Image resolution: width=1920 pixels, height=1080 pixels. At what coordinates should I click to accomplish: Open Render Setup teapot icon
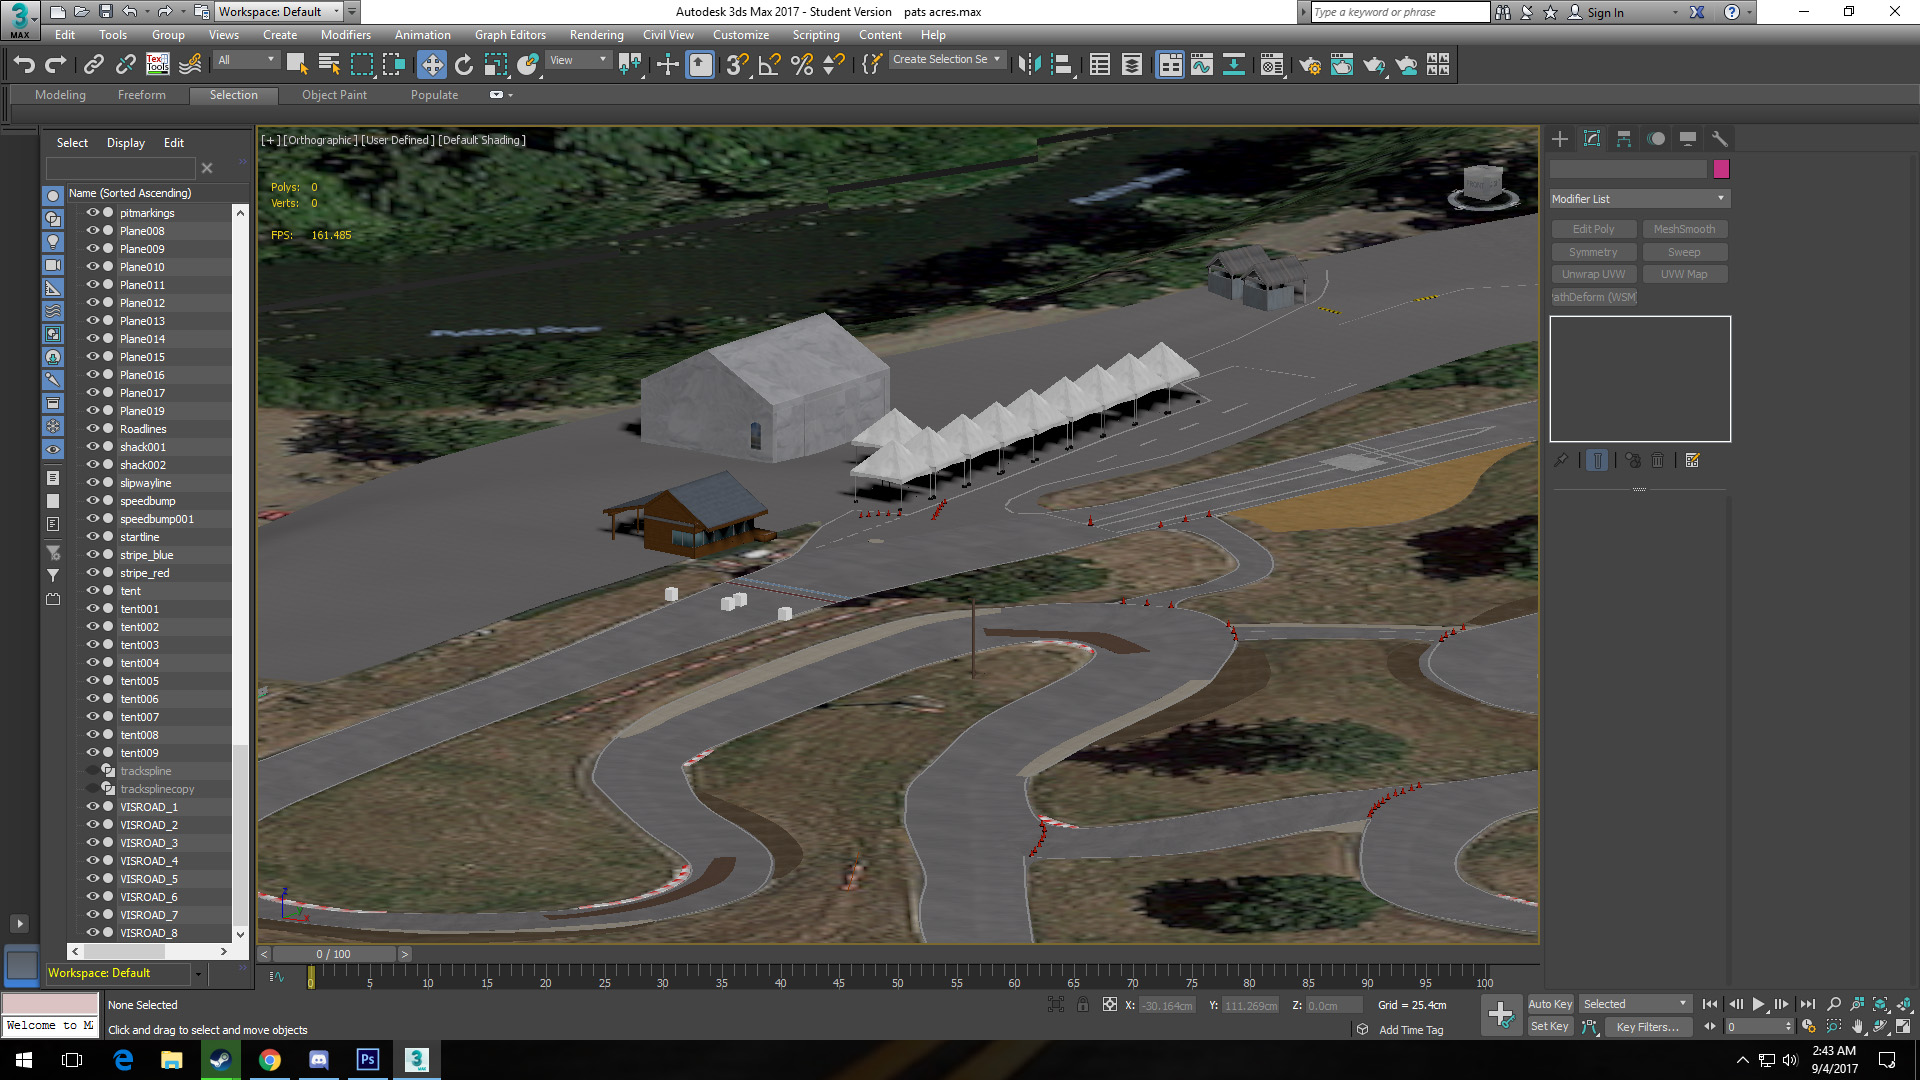click(1310, 65)
